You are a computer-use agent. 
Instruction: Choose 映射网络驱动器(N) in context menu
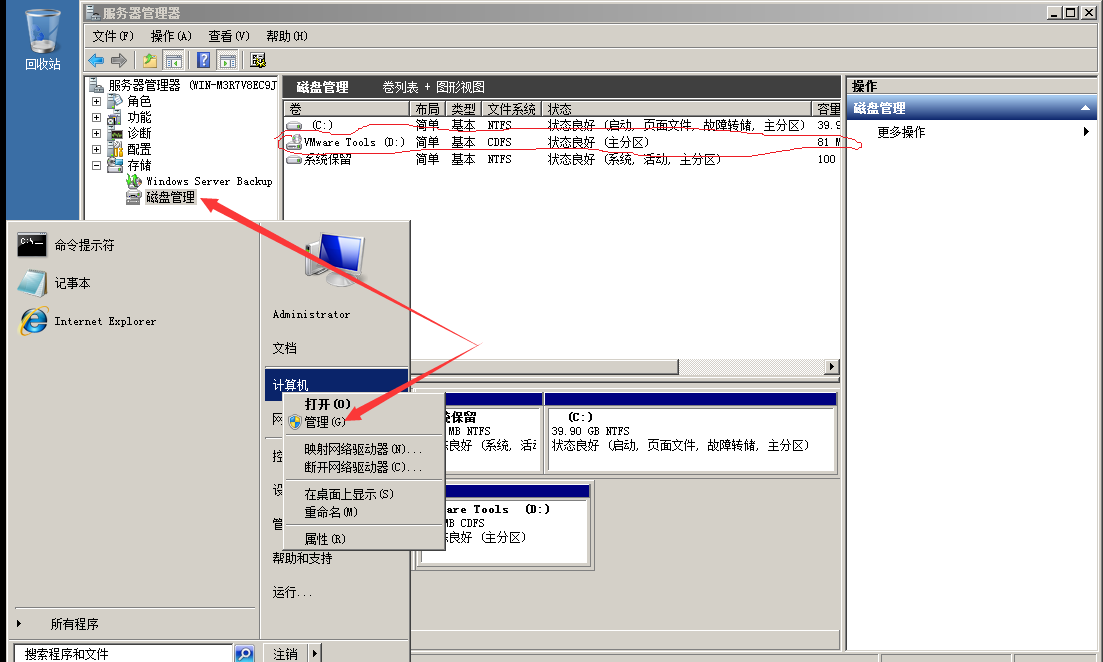tap(363, 449)
